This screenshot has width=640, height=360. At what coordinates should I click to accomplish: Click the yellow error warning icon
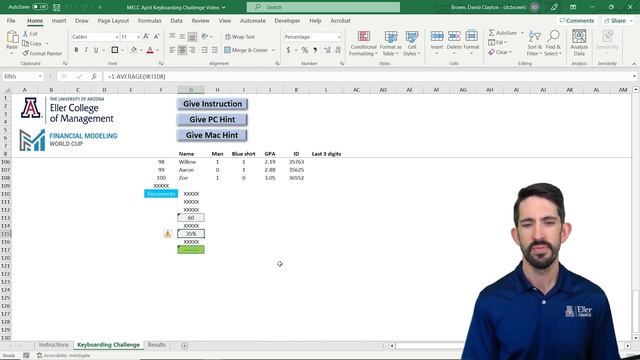[x=168, y=234]
